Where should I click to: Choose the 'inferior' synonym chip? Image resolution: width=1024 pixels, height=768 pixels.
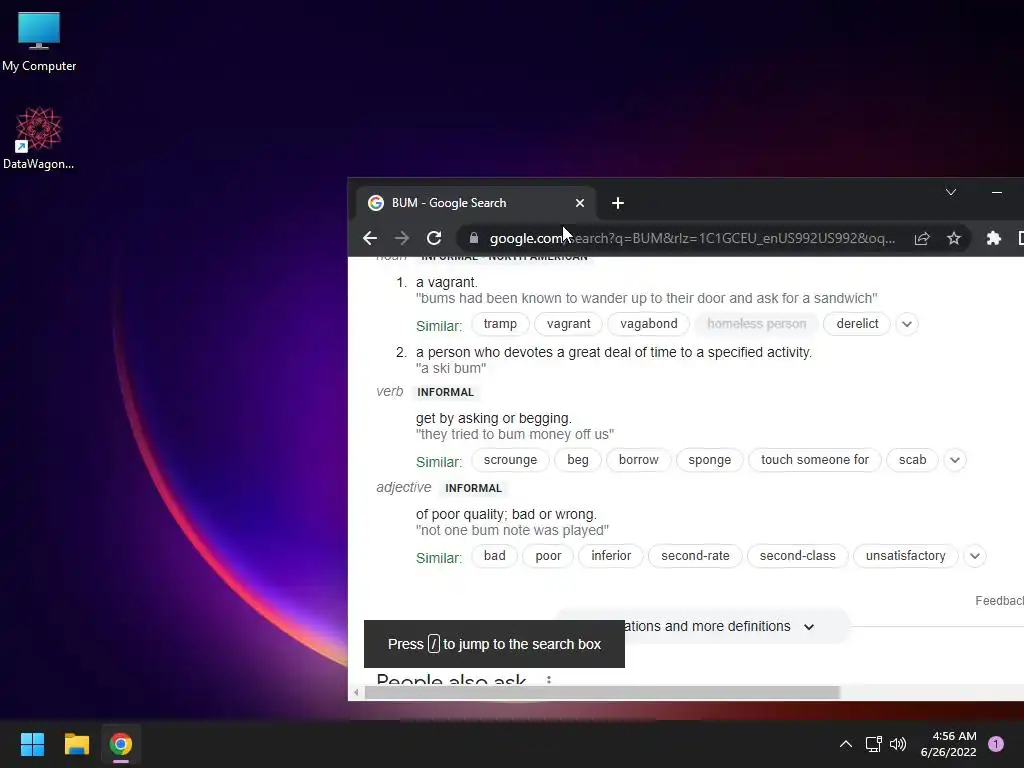(611, 556)
